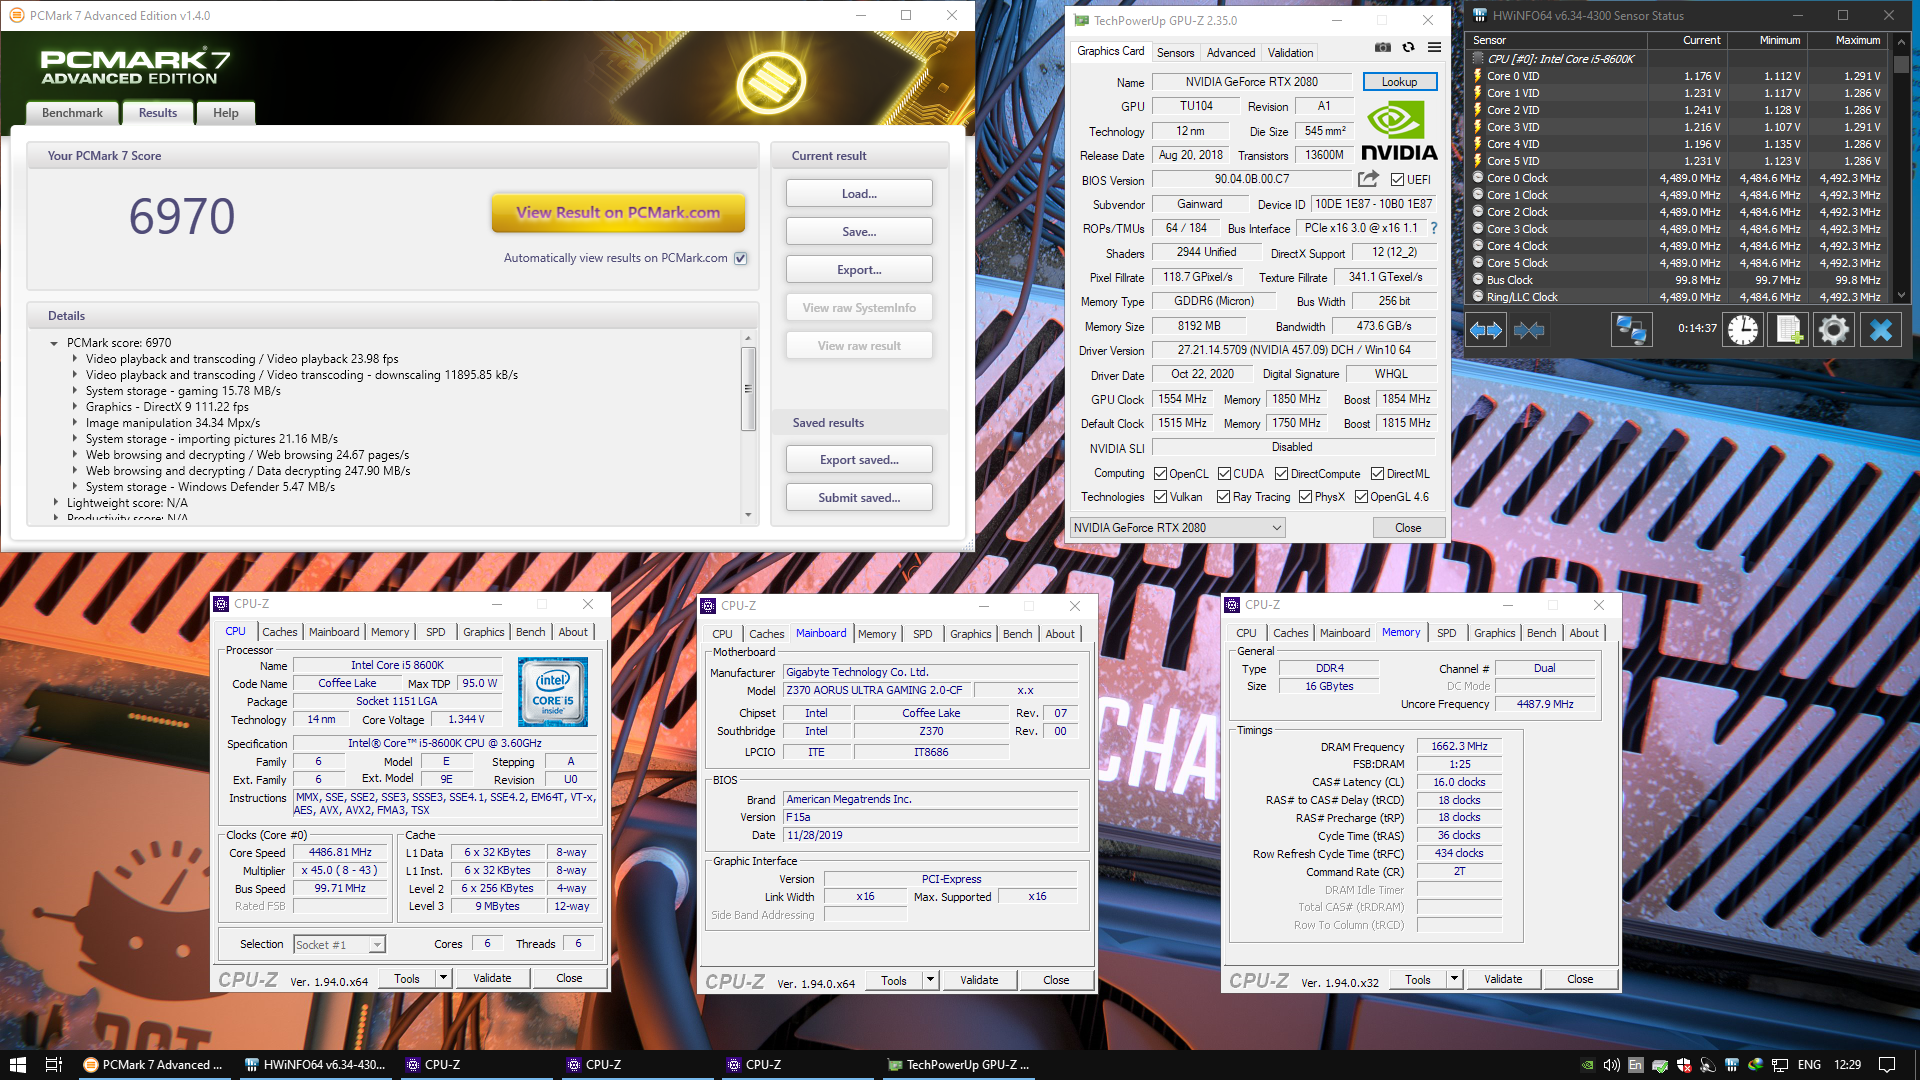Expand Video playback 23.98 fps item
The height and width of the screenshot is (1080, 1920).
pos(74,359)
